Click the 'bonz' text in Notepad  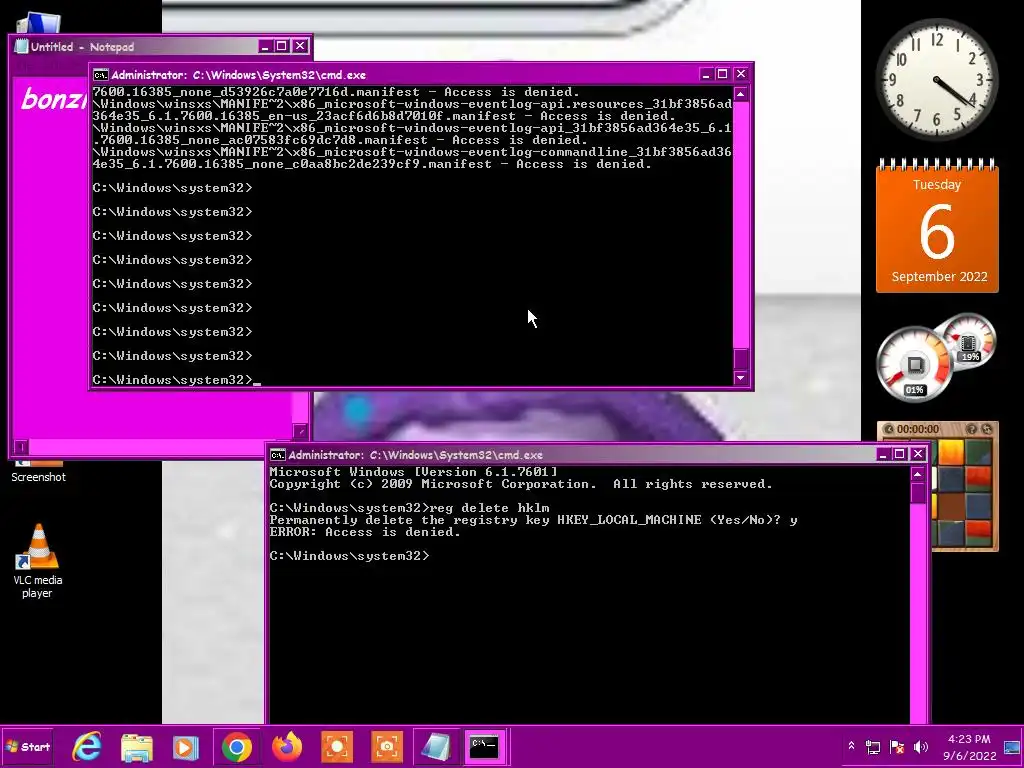pyautogui.click(x=54, y=99)
